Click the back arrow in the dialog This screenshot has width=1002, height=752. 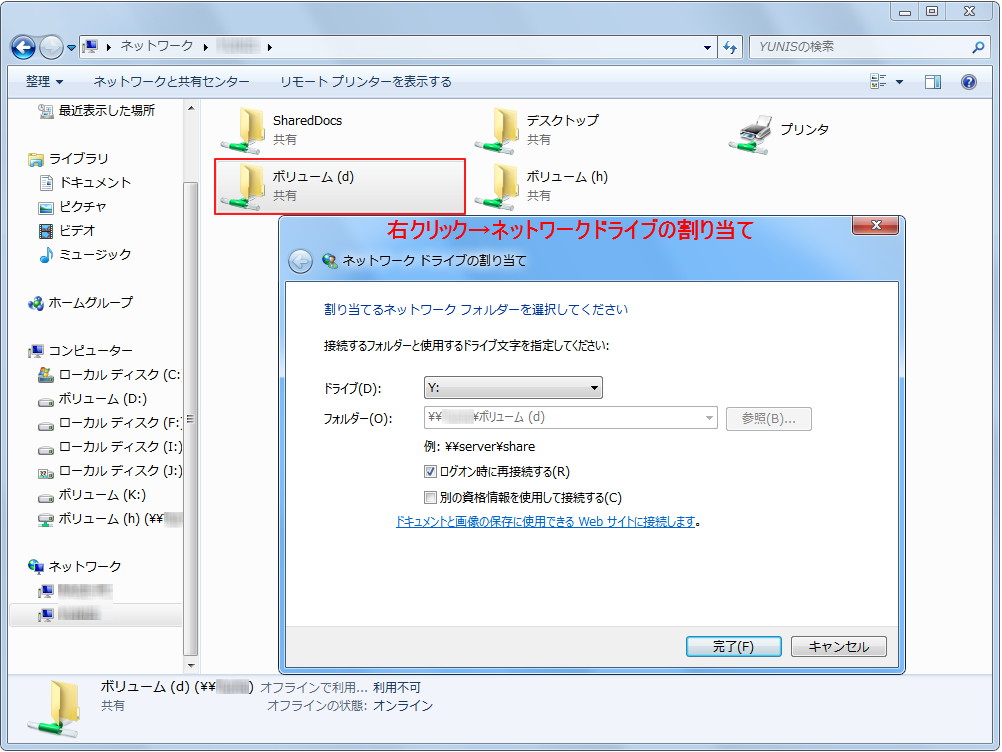[x=300, y=261]
